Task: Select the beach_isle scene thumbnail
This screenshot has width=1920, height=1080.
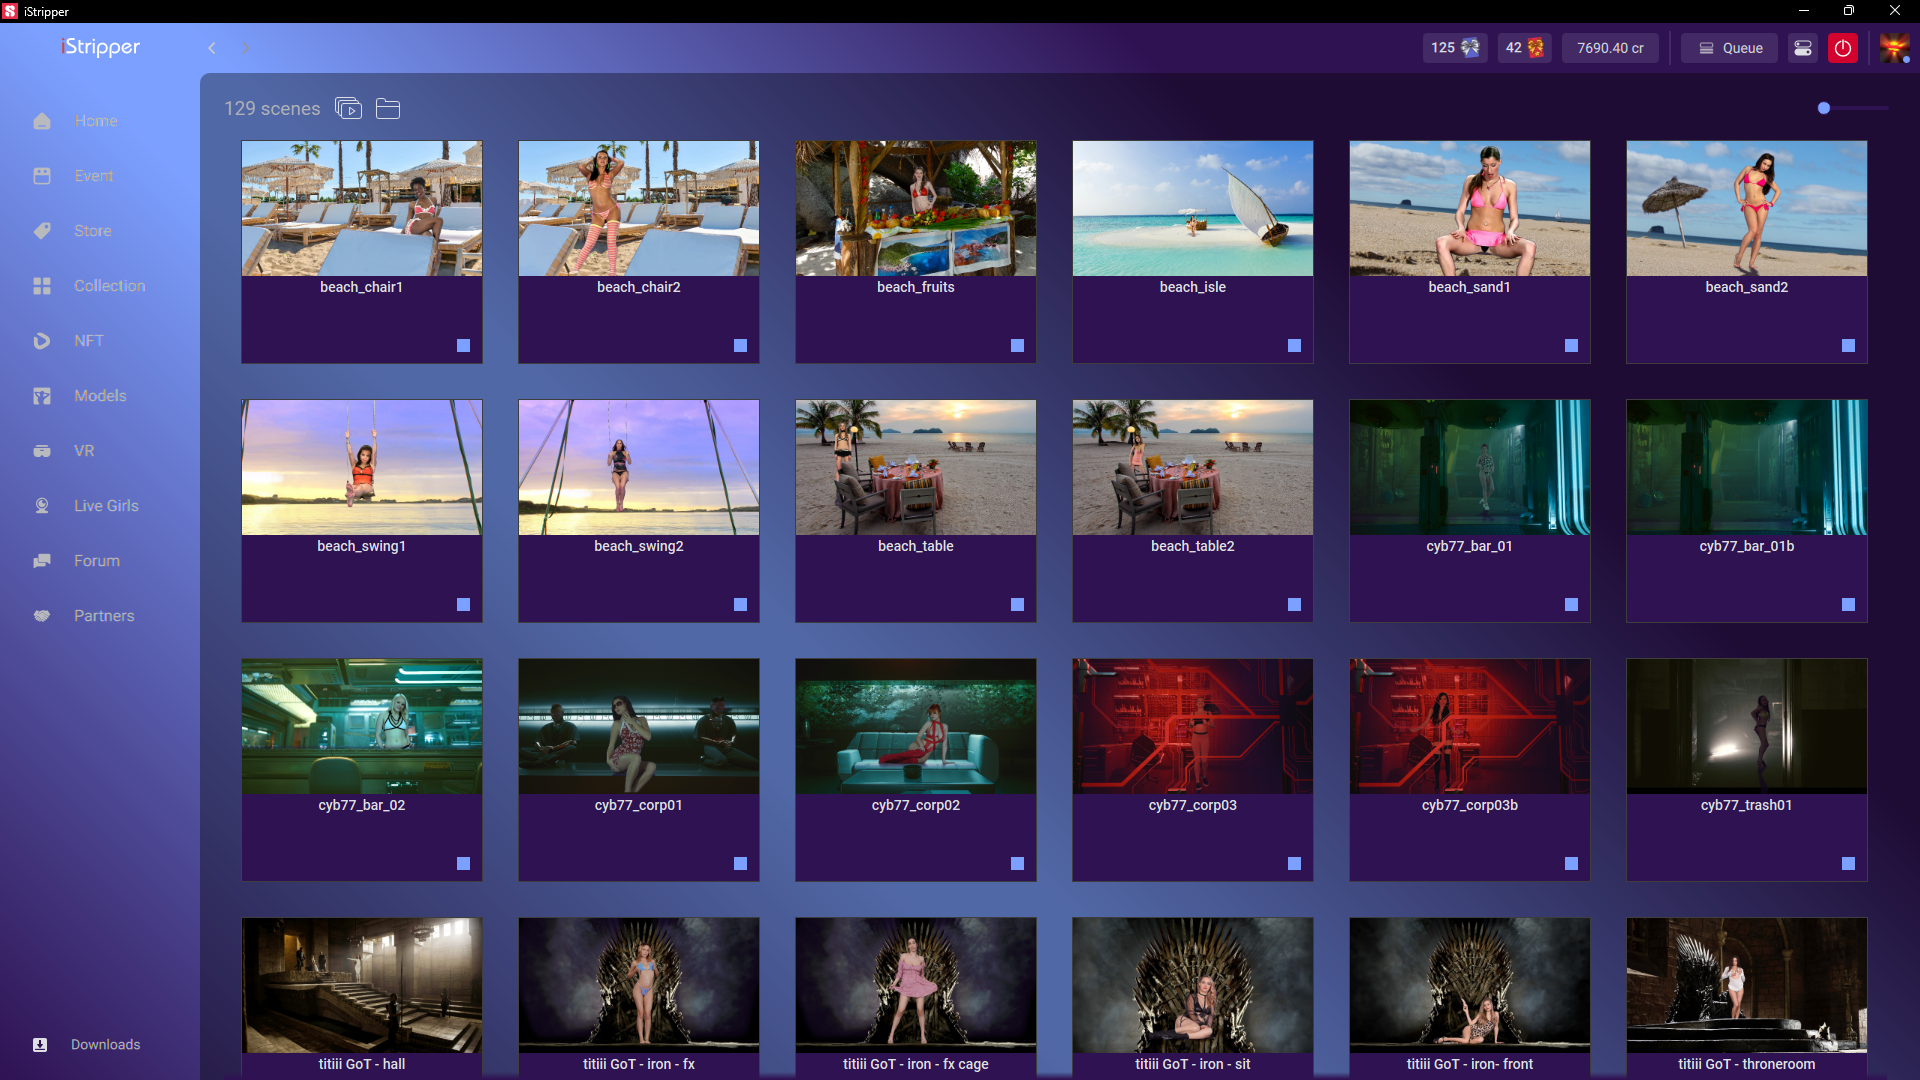Action: point(1192,208)
